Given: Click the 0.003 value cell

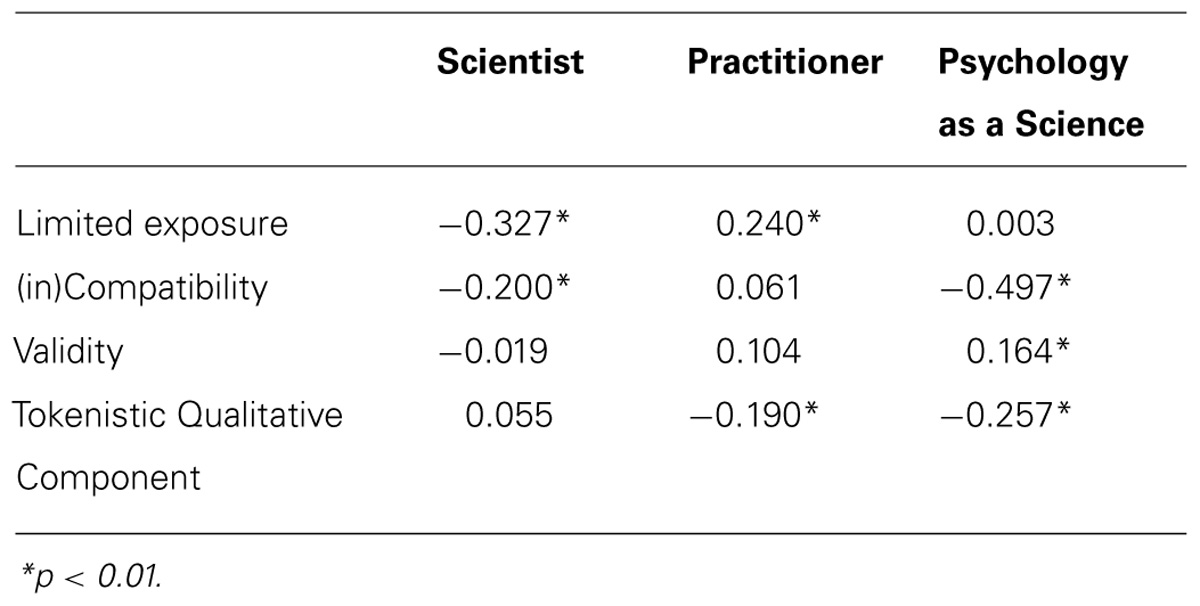Looking at the screenshot, I should click(1010, 224).
